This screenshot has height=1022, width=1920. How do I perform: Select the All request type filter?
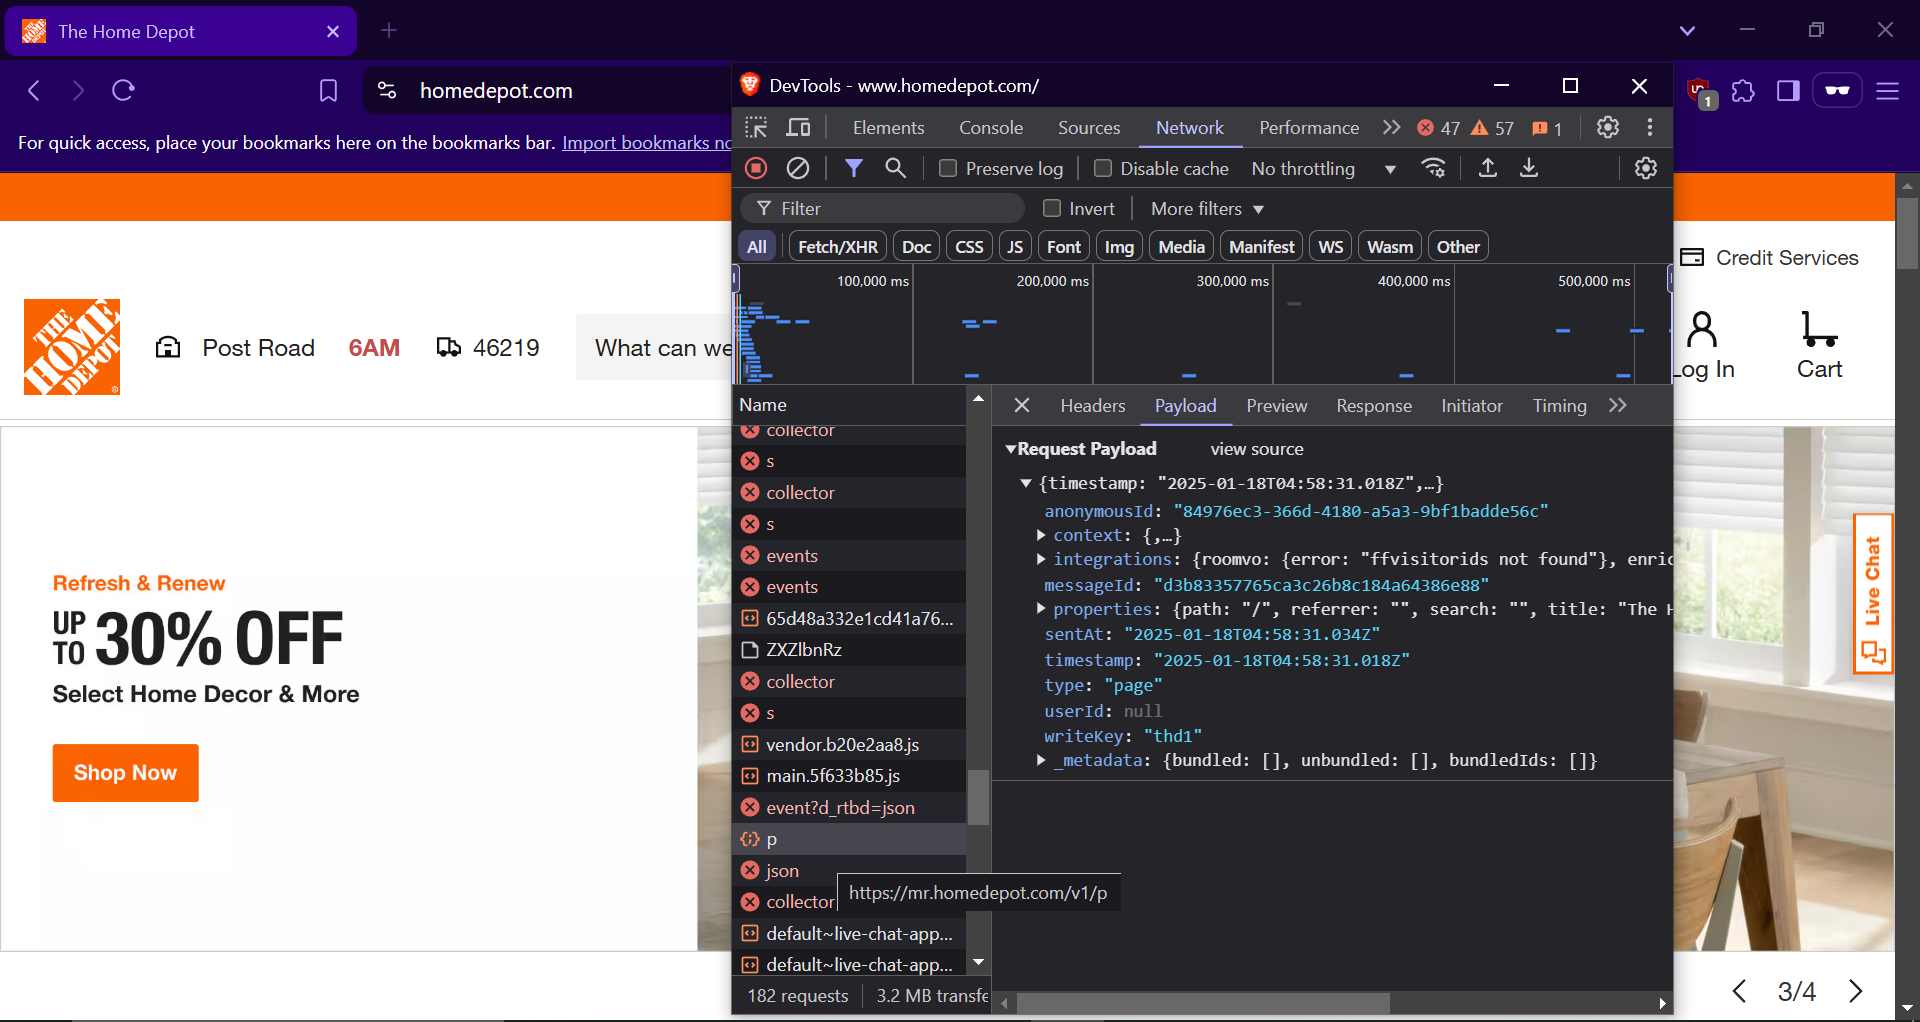[x=757, y=247]
